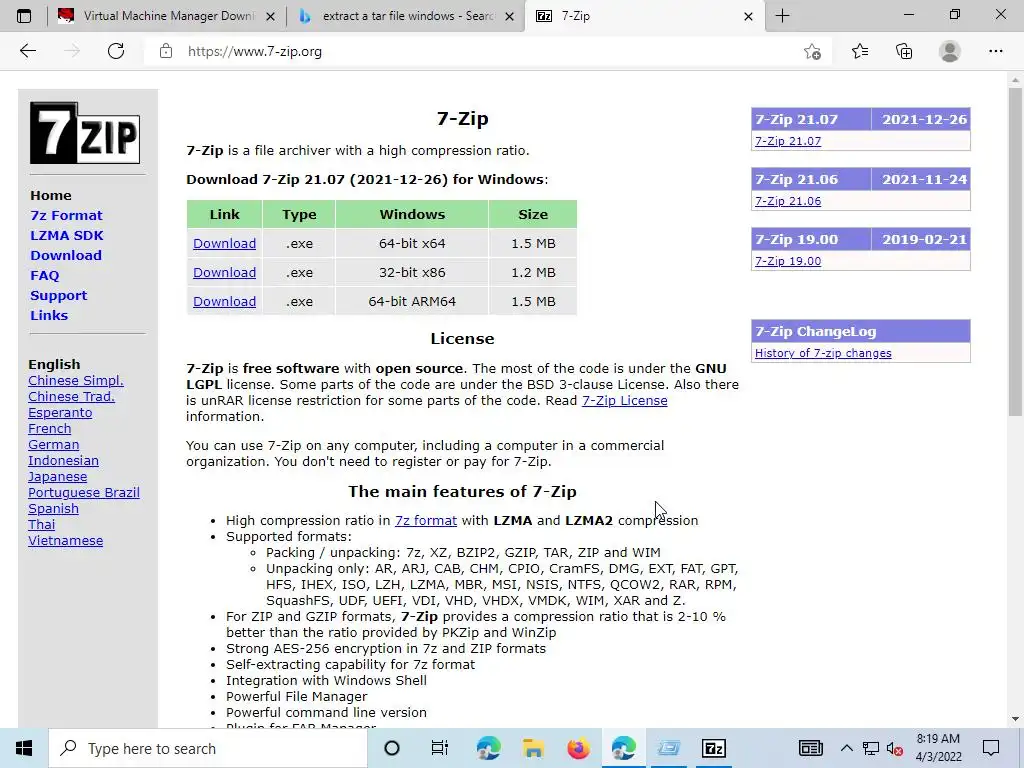Show hidden tray icons chevron
1024x768 pixels.
click(846, 748)
